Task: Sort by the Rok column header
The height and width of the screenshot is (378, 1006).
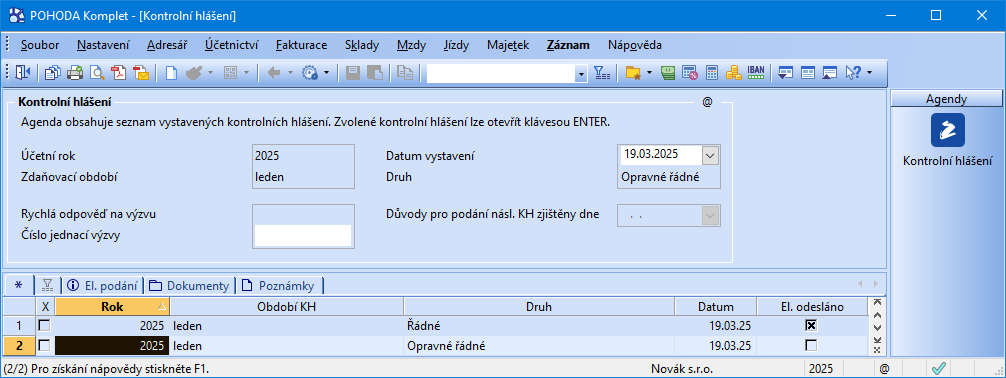Action: pos(112,307)
